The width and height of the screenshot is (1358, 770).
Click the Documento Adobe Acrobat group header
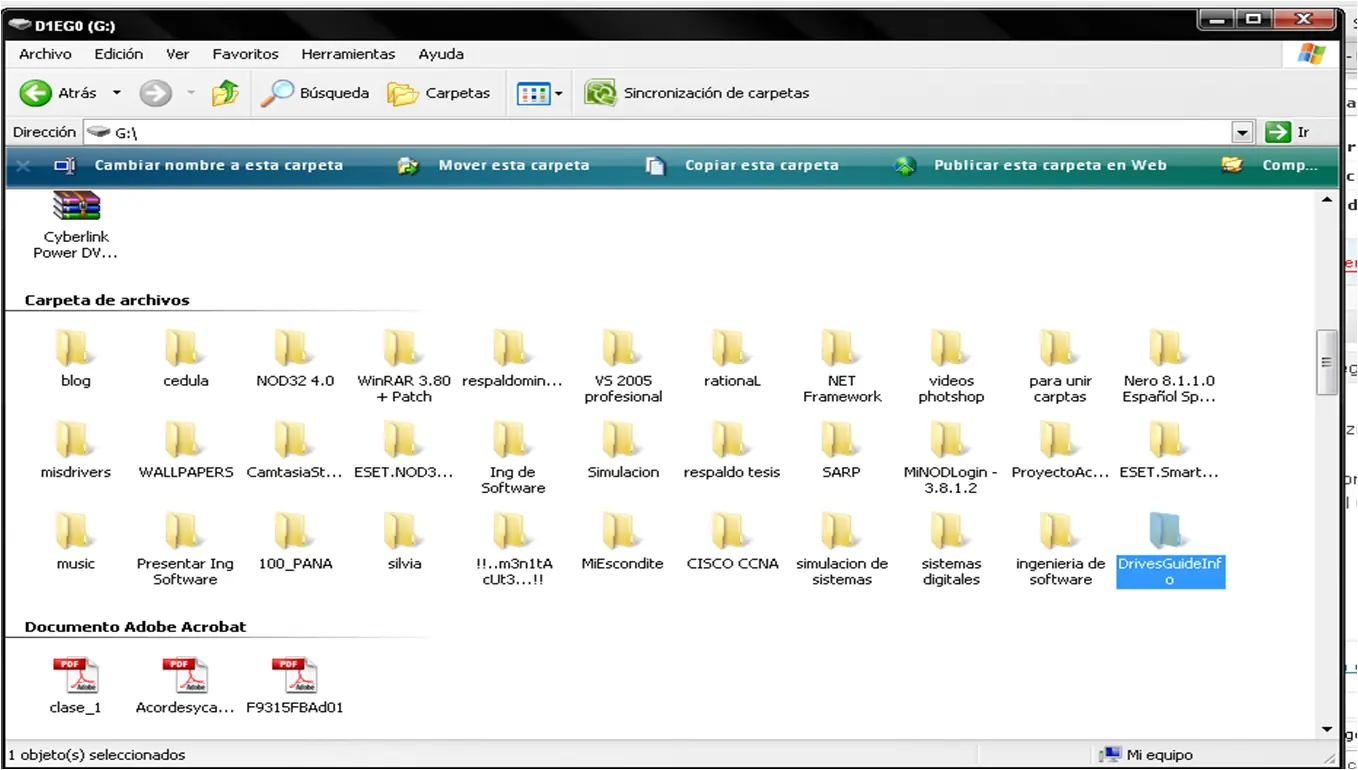tap(135, 627)
